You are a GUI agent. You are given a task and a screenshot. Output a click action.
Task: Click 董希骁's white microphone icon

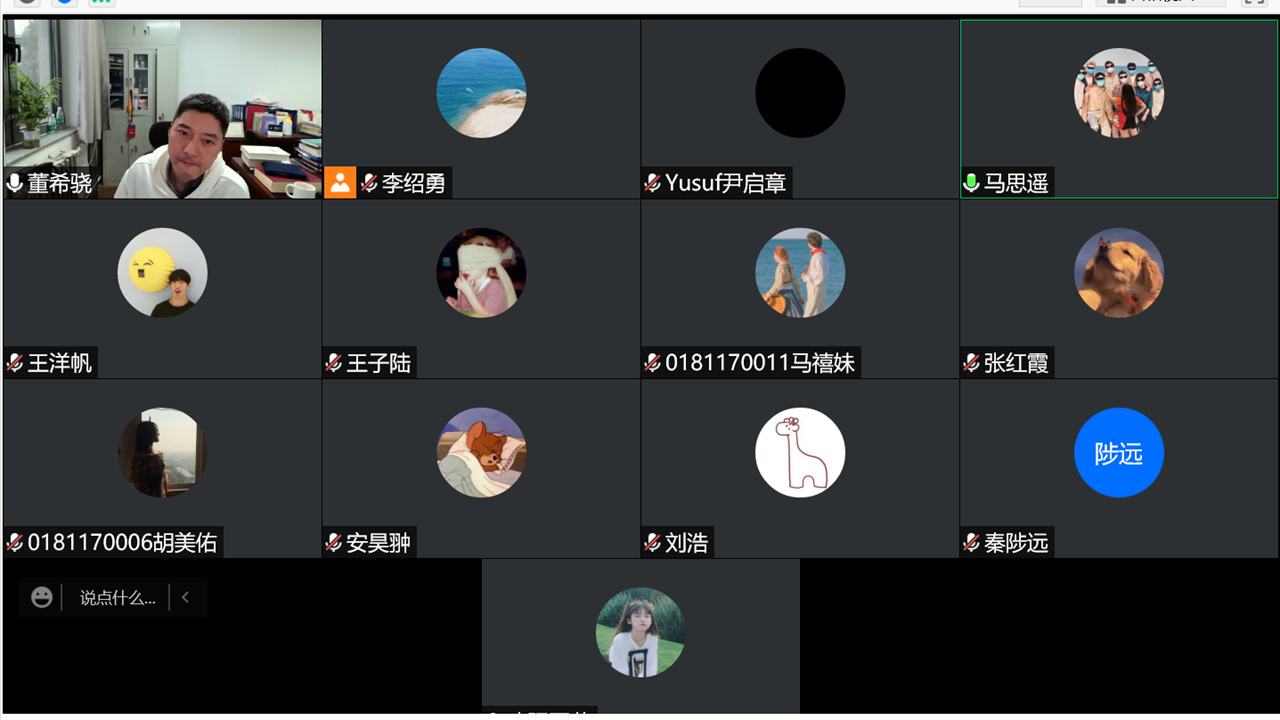pyautogui.click(x=15, y=183)
